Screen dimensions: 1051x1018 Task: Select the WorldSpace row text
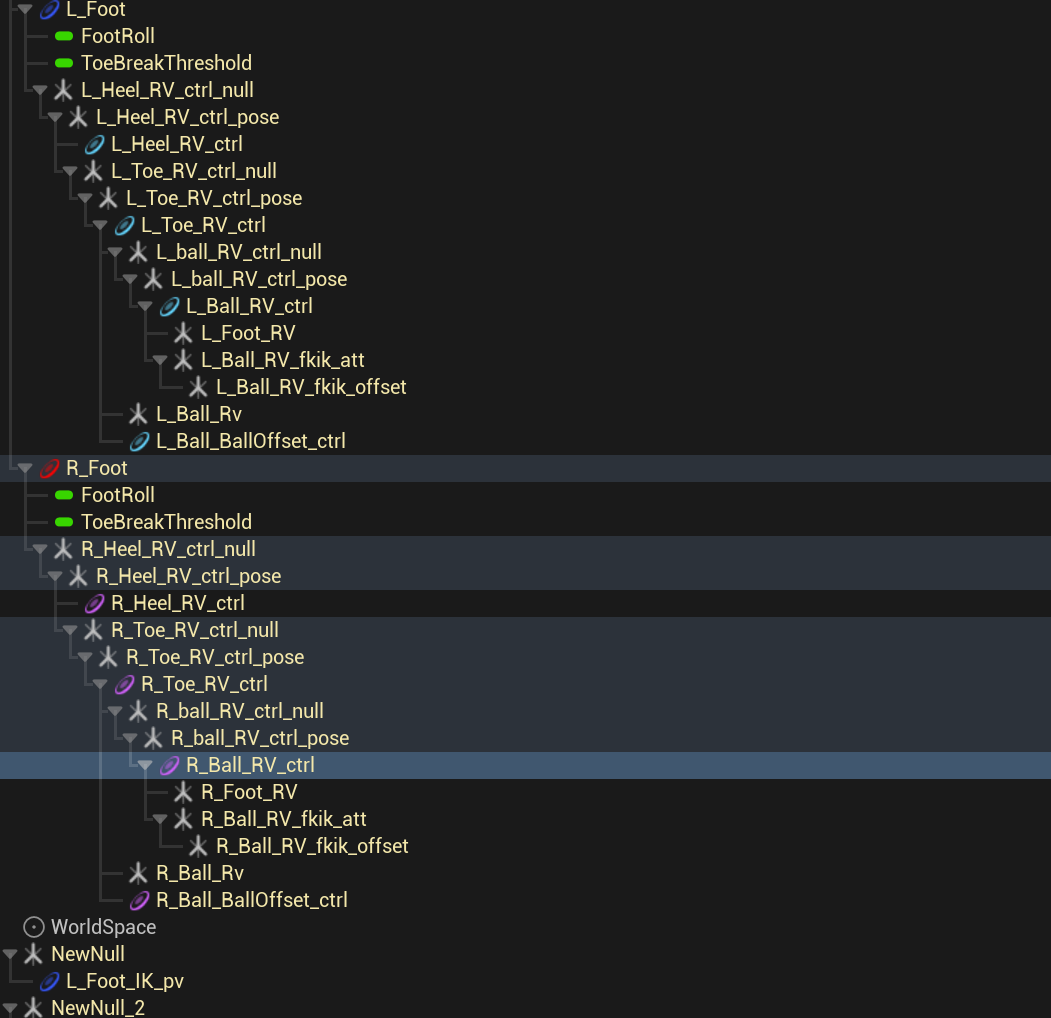pyautogui.click(x=104, y=927)
